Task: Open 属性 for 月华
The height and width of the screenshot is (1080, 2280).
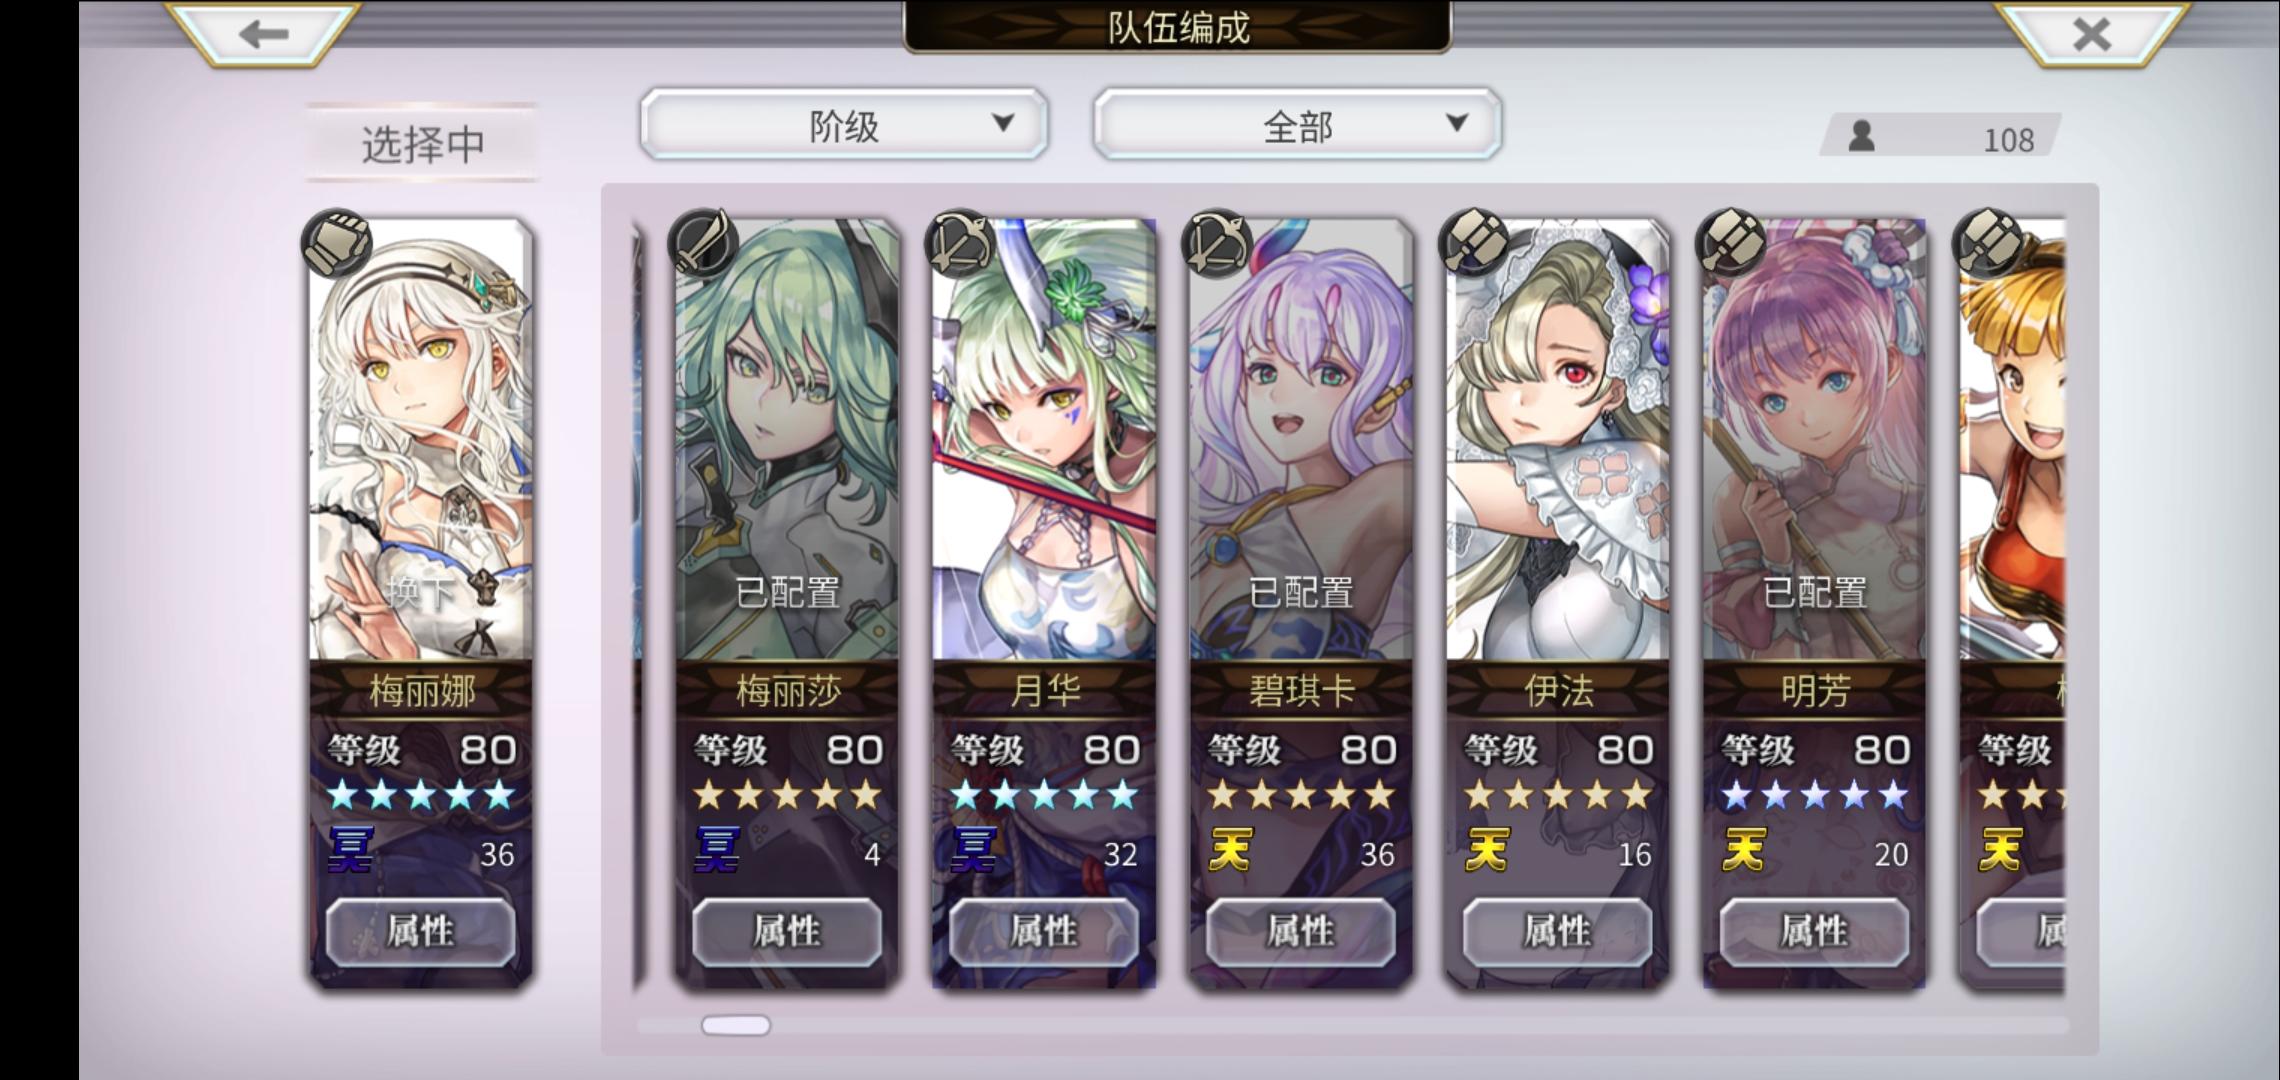Action: [x=1044, y=931]
